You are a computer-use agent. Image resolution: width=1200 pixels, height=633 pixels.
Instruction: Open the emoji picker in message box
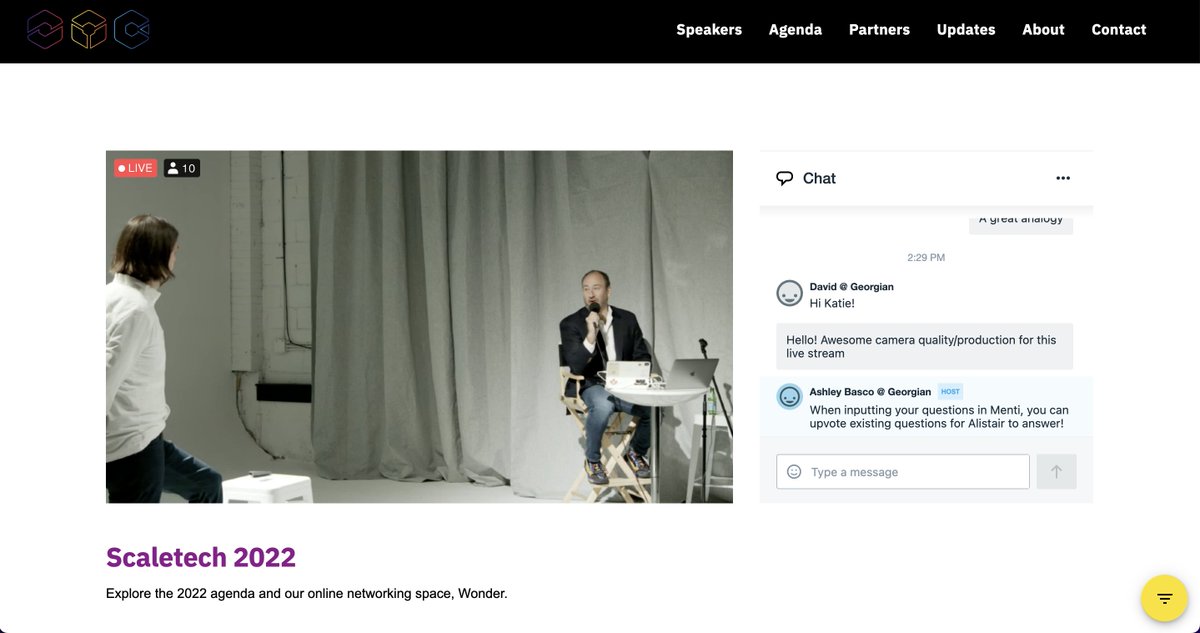pyautogui.click(x=794, y=472)
